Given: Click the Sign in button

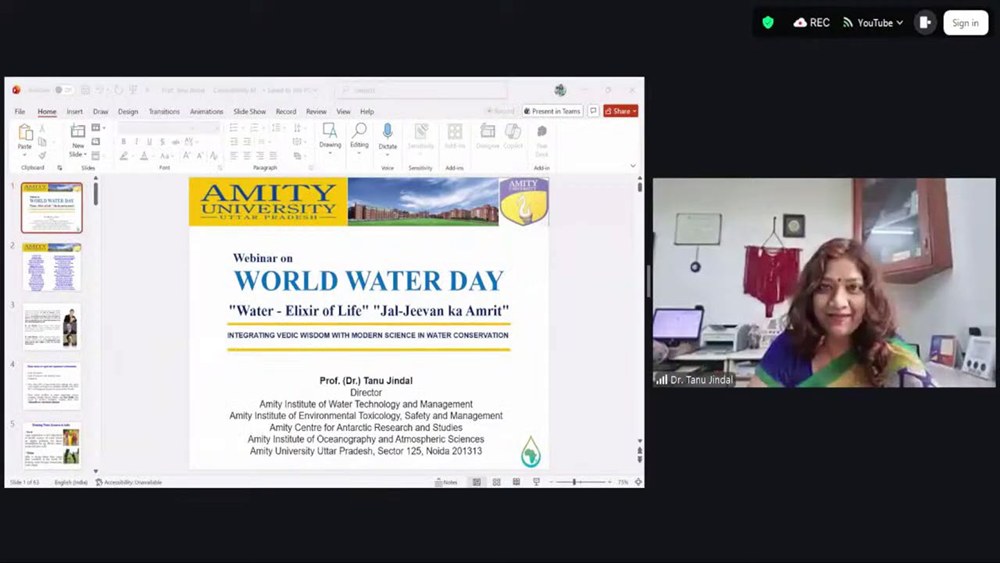Looking at the screenshot, I should 965,23.
